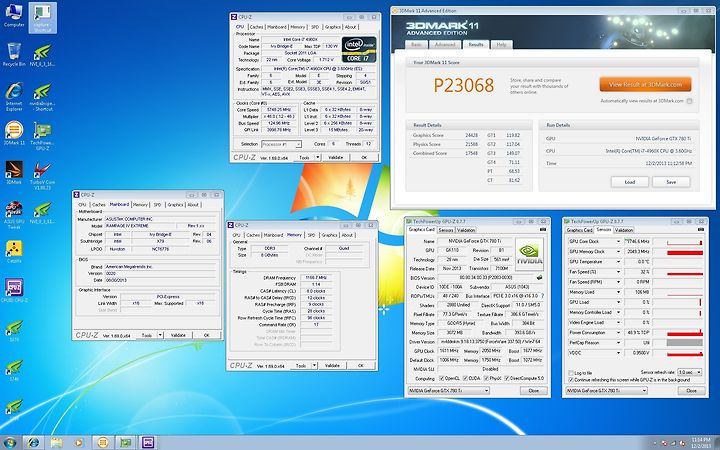The image size is (720, 450).
Task: Switch to Caches tab in CPU-Z CPU window
Action: (256, 27)
